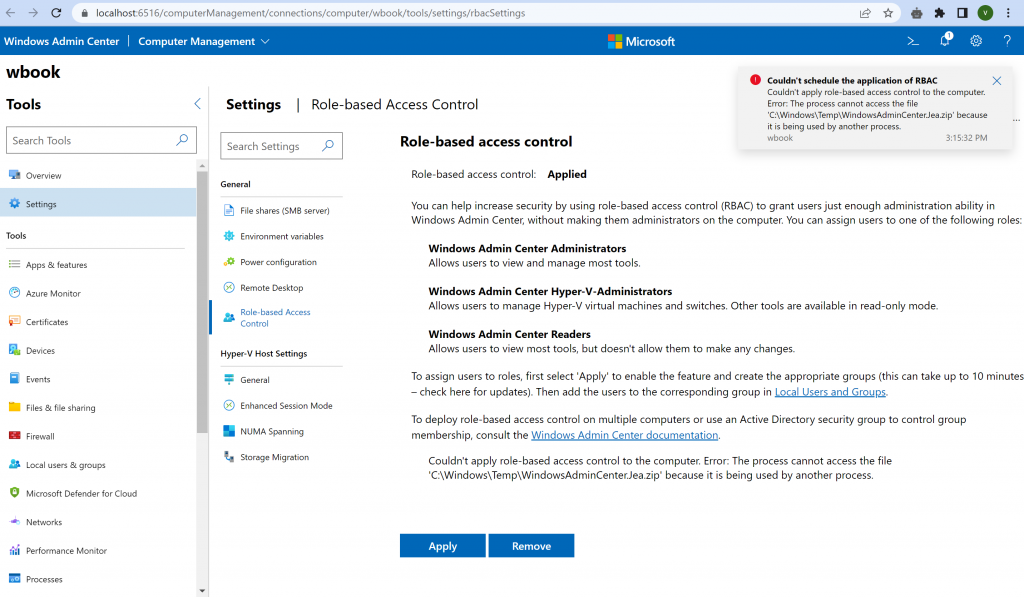
Task: Click the share page icon
Action: pyautogui.click(x=865, y=12)
